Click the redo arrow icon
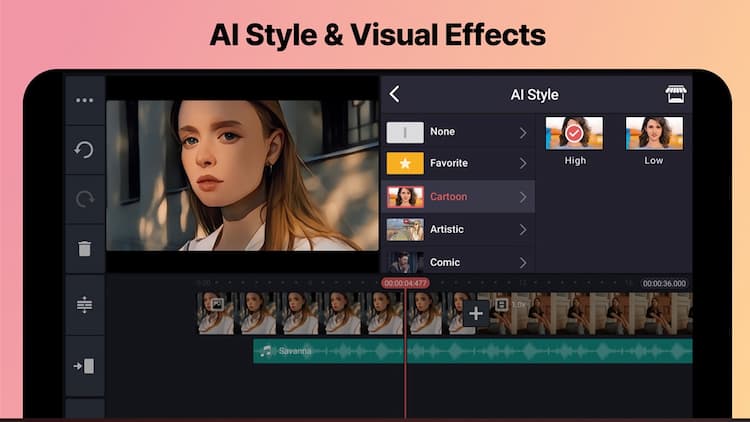 click(x=84, y=199)
